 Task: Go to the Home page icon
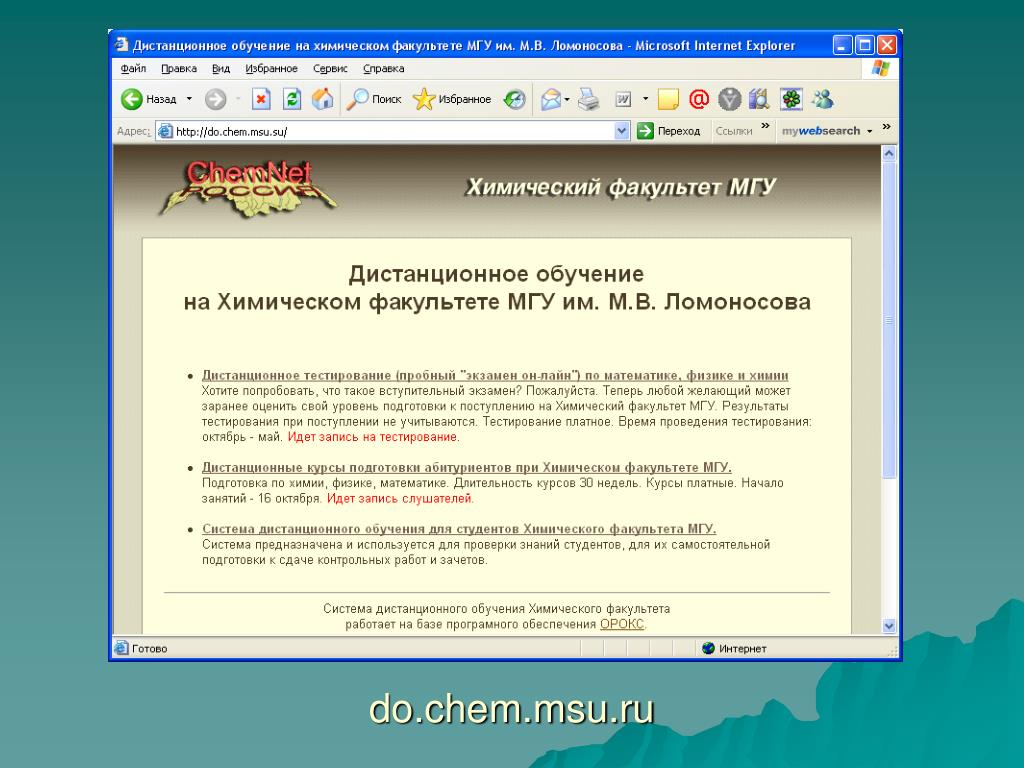click(323, 99)
